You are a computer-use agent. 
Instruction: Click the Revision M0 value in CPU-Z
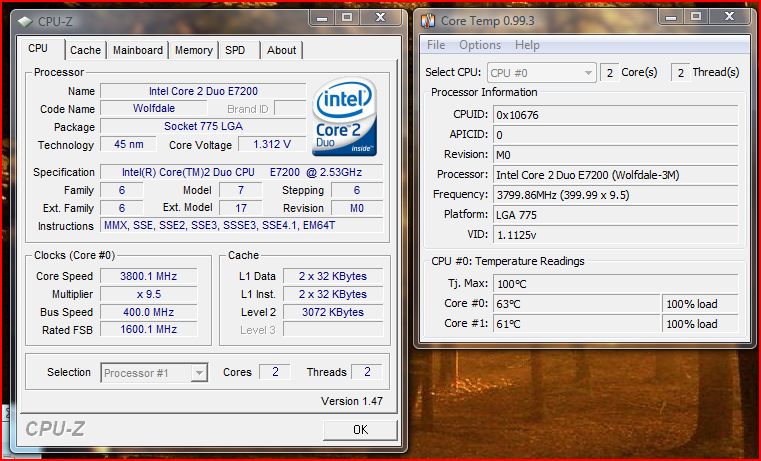pos(357,208)
